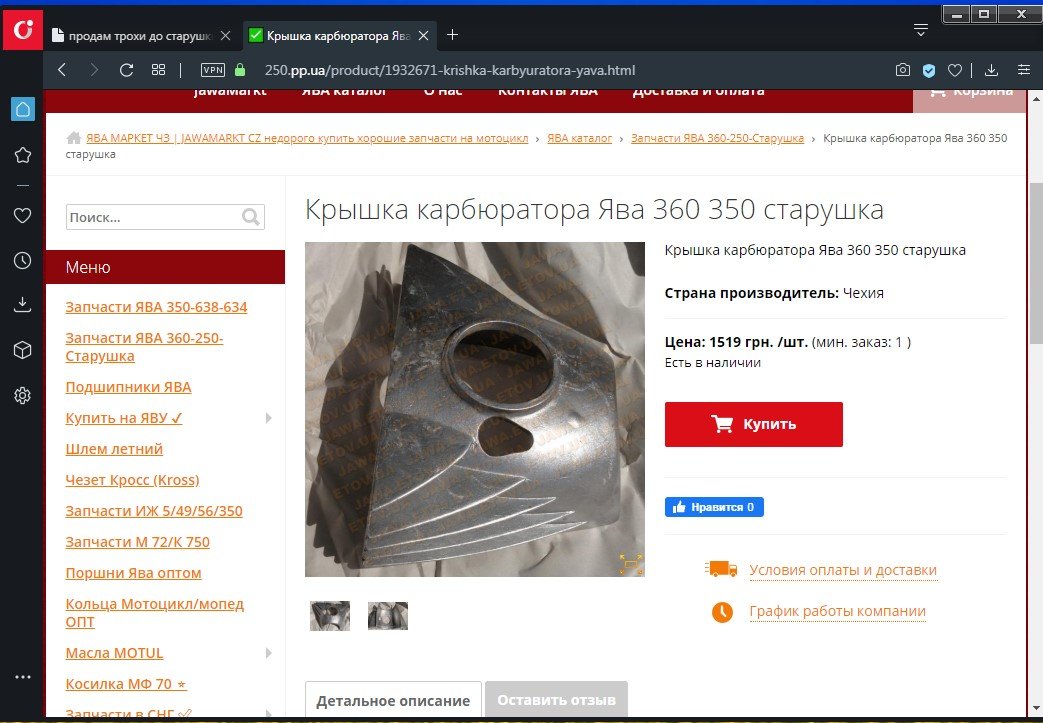Switch to the продам трохи browser tab

(138, 35)
